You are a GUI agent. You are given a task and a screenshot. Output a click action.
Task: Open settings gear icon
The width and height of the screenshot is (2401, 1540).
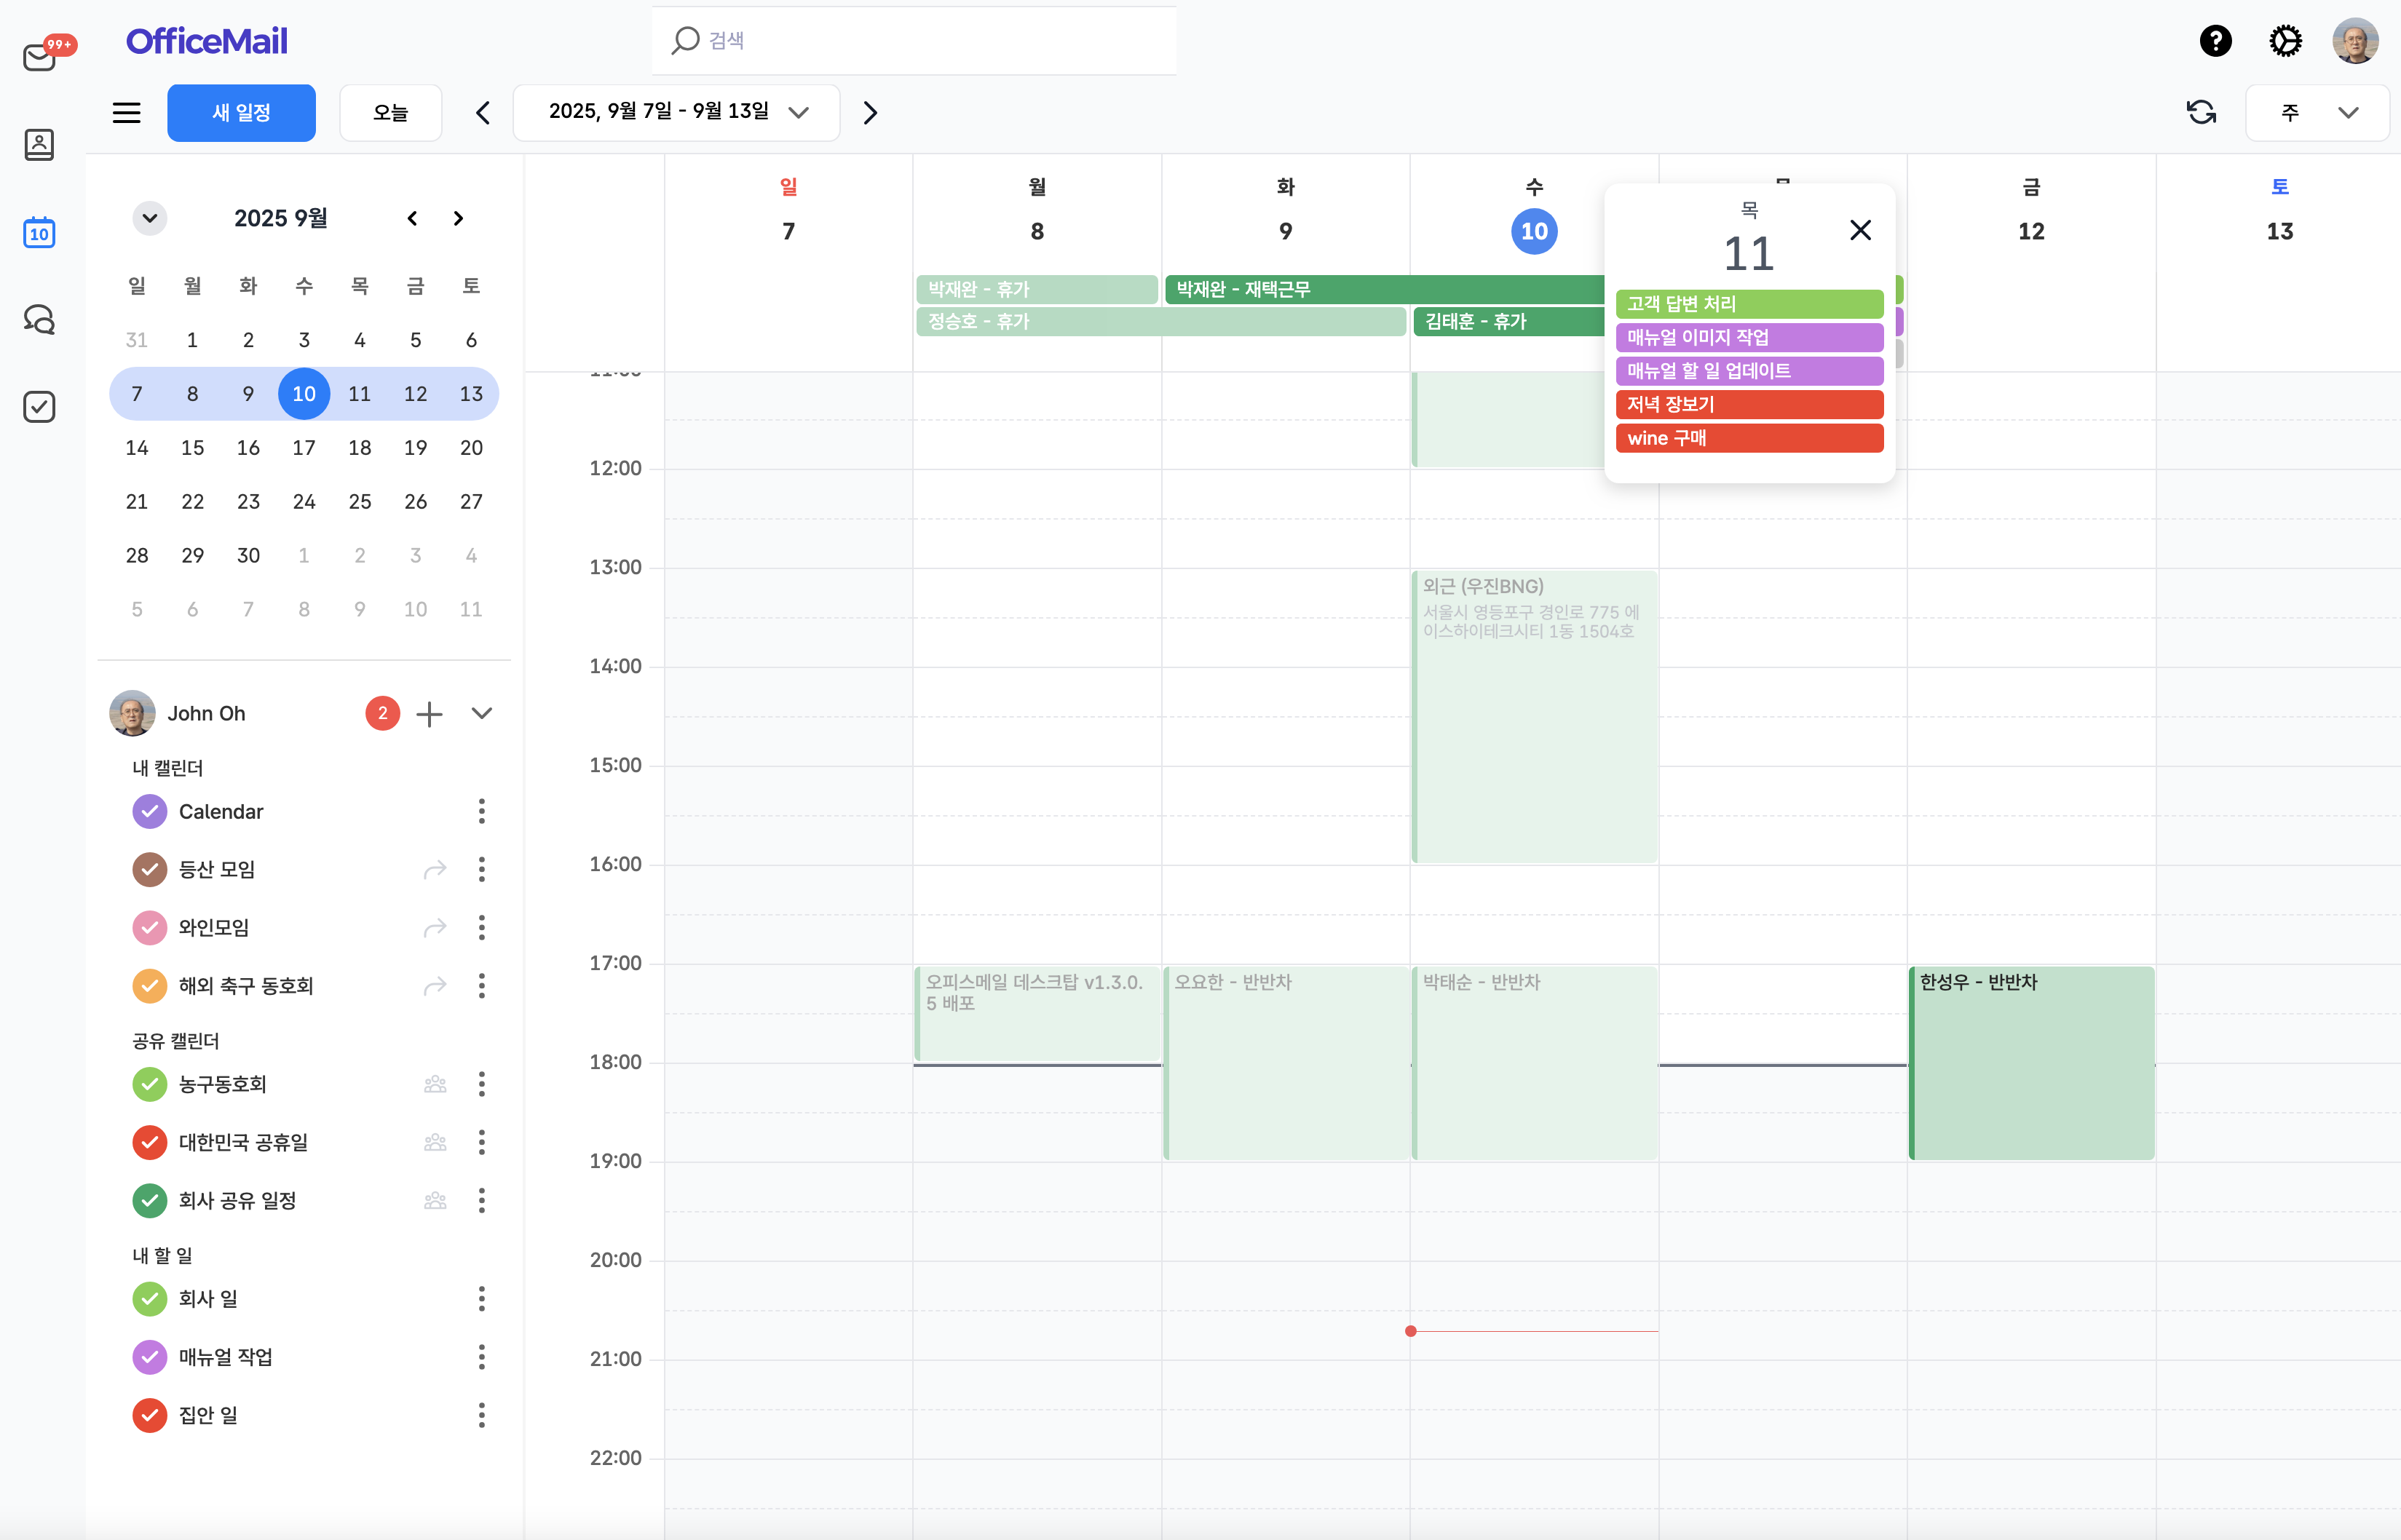tap(2285, 41)
